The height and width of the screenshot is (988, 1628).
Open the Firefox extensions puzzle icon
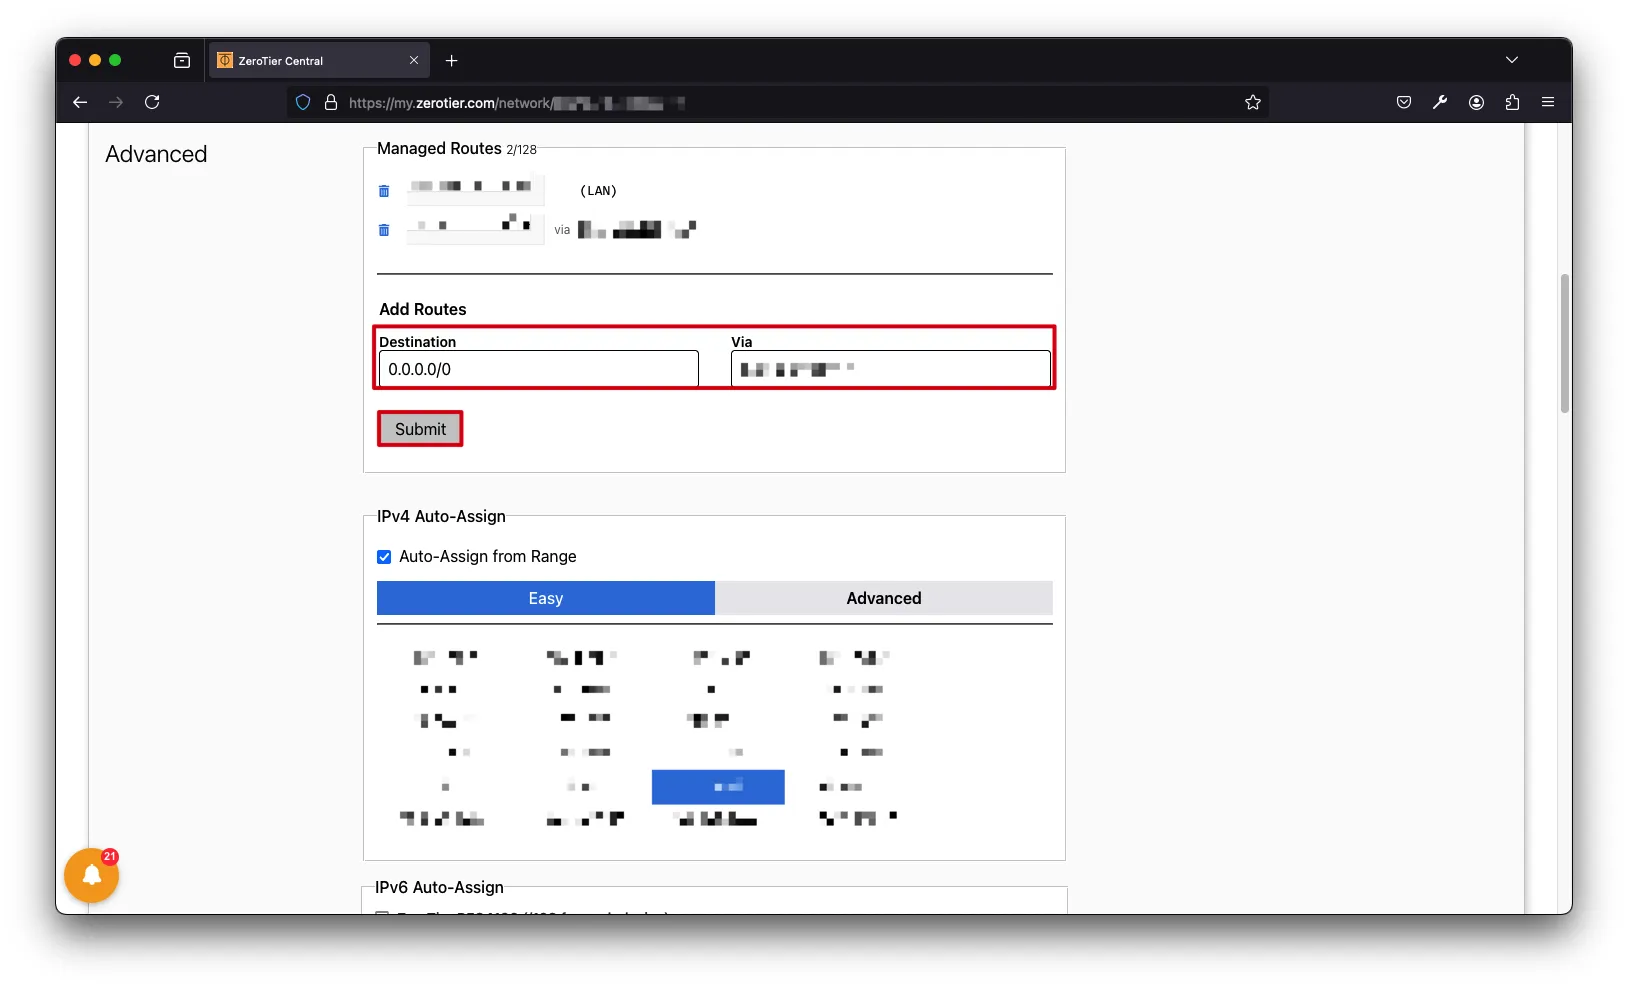click(1511, 103)
